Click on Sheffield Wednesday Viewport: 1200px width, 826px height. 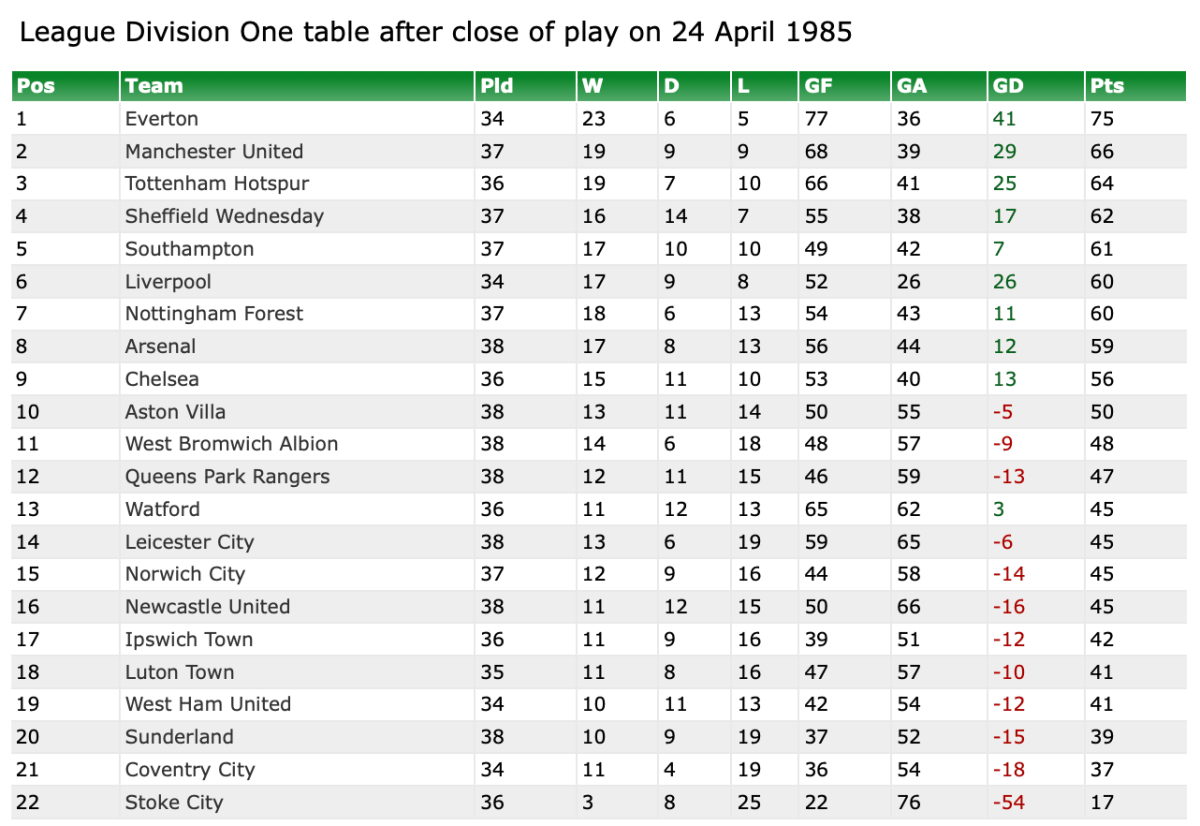pos(224,216)
